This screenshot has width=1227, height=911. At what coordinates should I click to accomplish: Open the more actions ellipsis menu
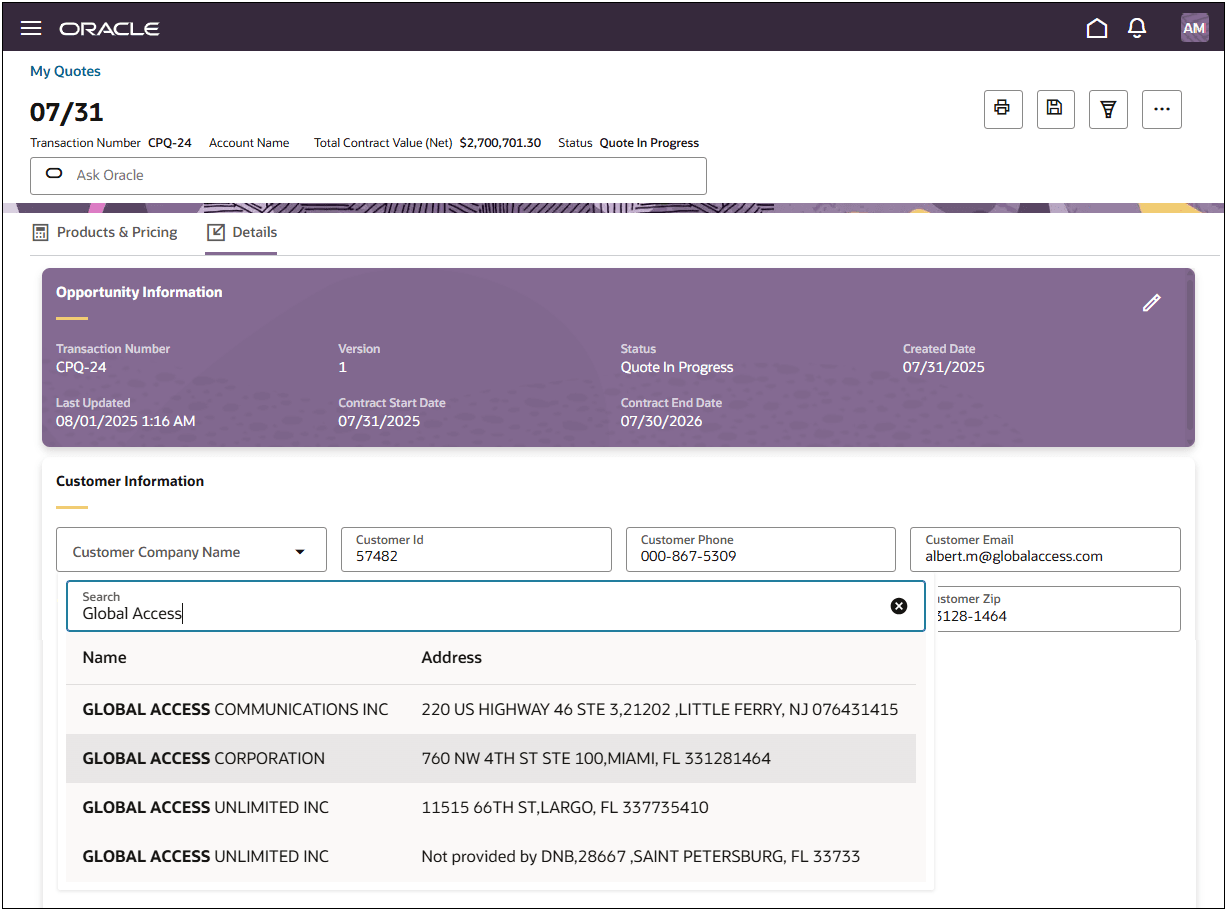pos(1161,109)
